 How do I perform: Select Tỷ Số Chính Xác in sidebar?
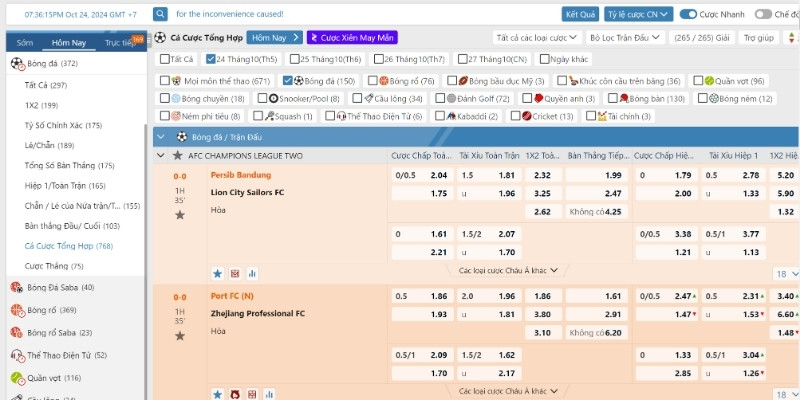[x=63, y=125]
